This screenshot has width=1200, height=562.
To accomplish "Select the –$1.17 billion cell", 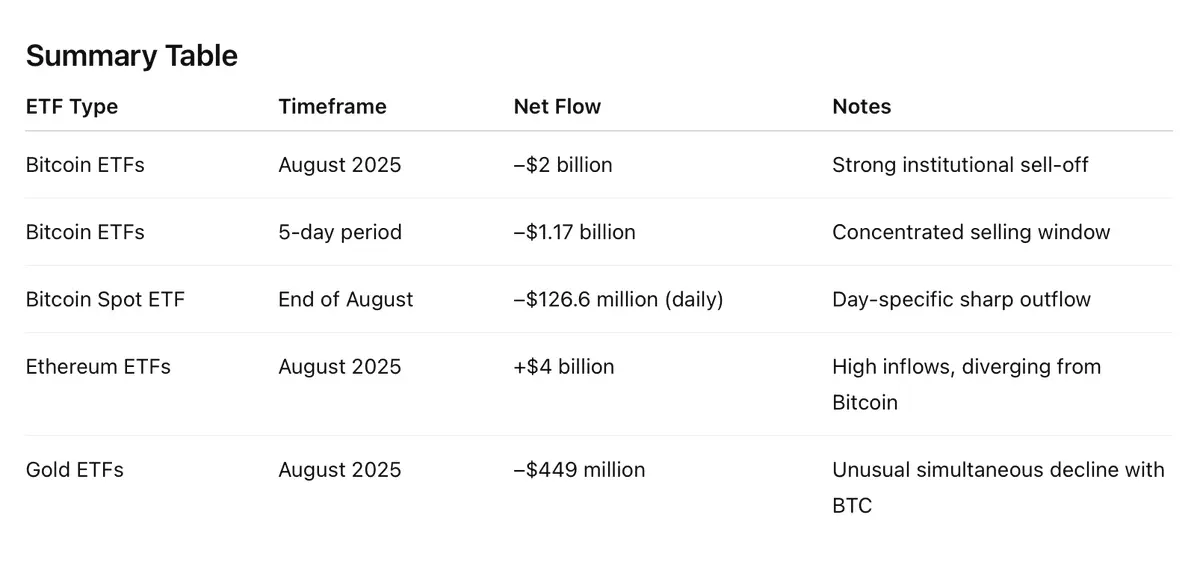I will point(575,232).
